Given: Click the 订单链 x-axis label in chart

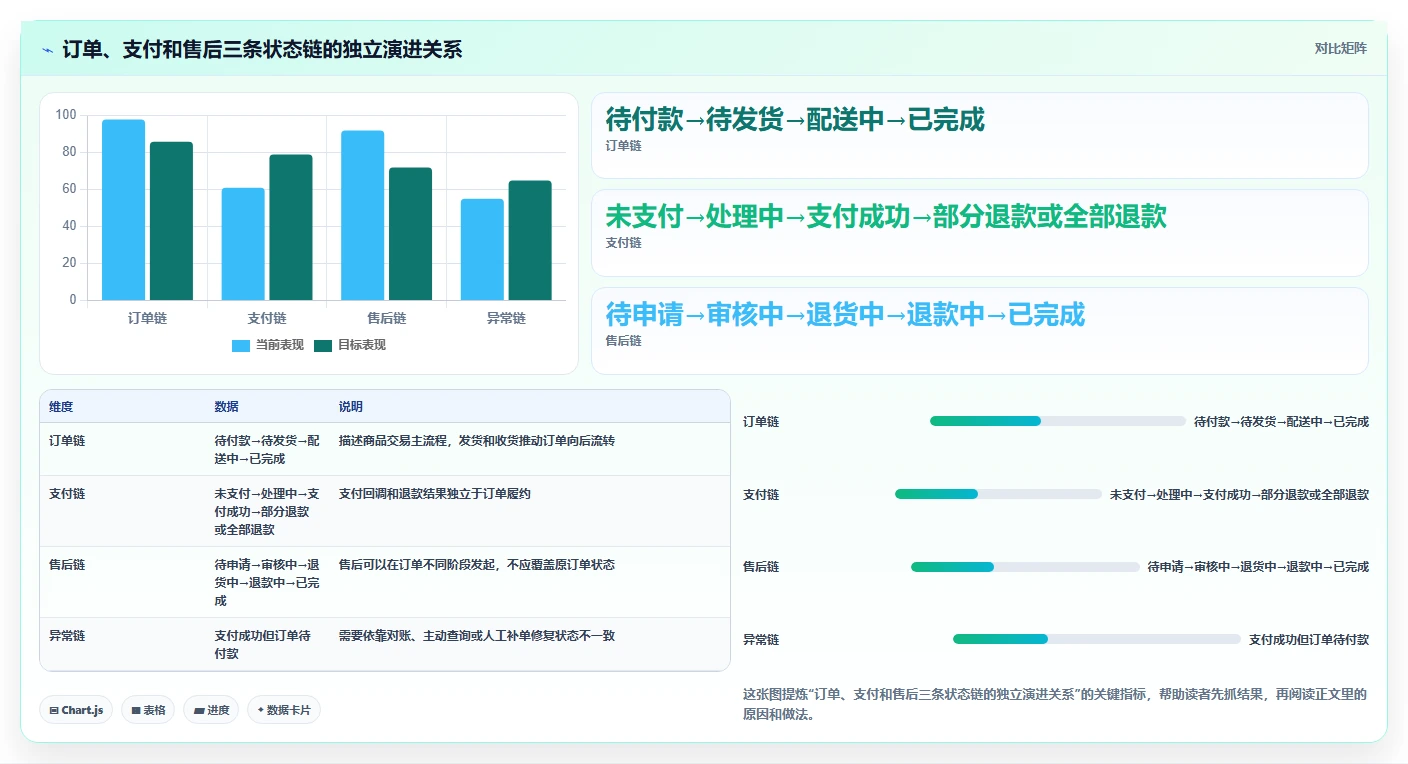Looking at the screenshot, I should 147,318.
